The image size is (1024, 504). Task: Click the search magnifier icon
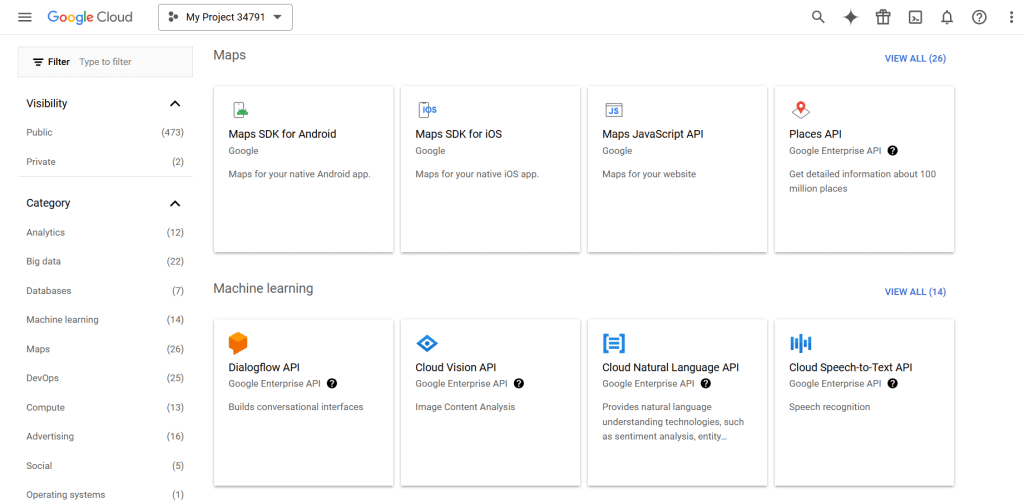point(818,17)
